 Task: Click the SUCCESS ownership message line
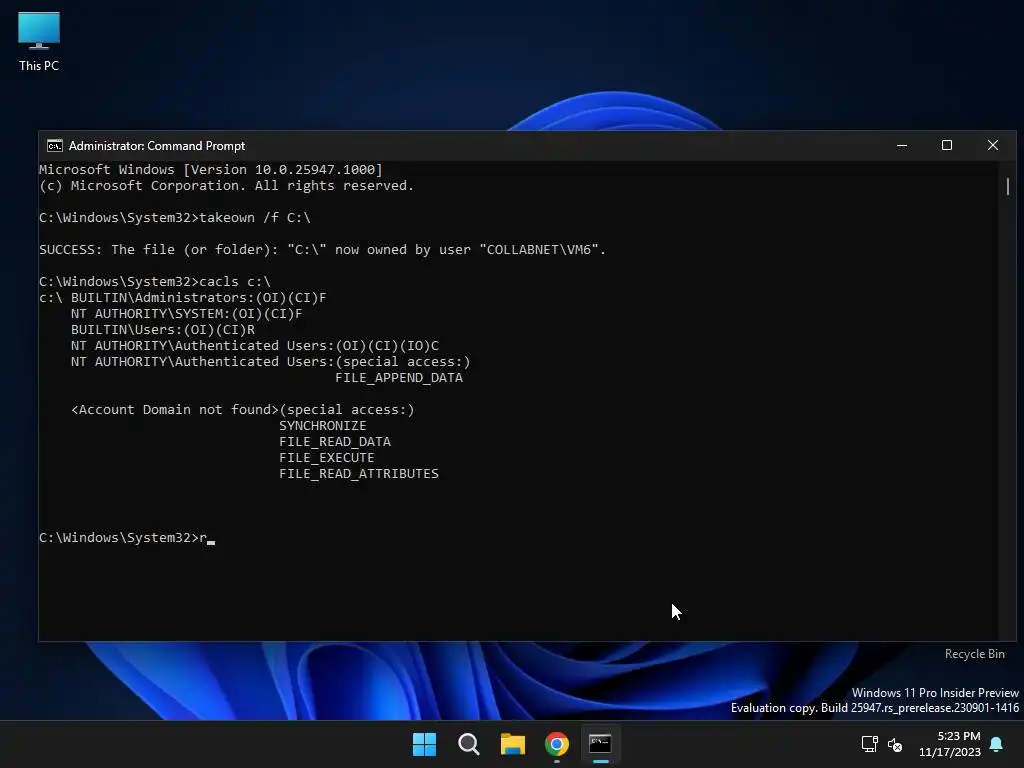pyautogui.click(x=322, y=249)
